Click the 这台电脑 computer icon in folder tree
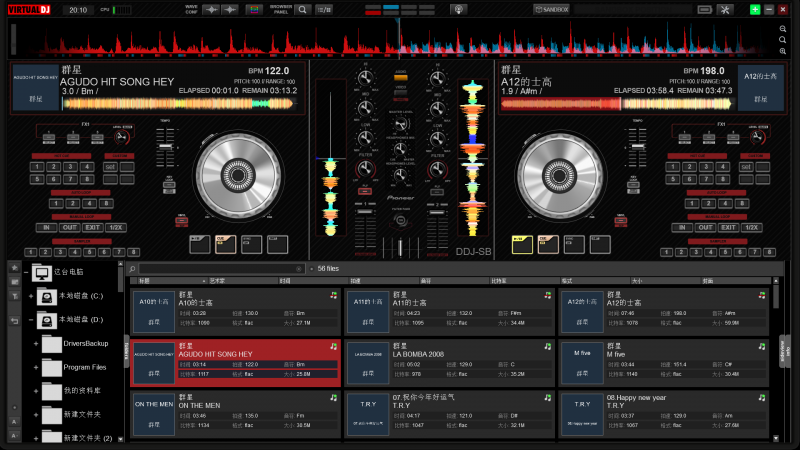Screen dimensions: 800x450 point(41,272)
